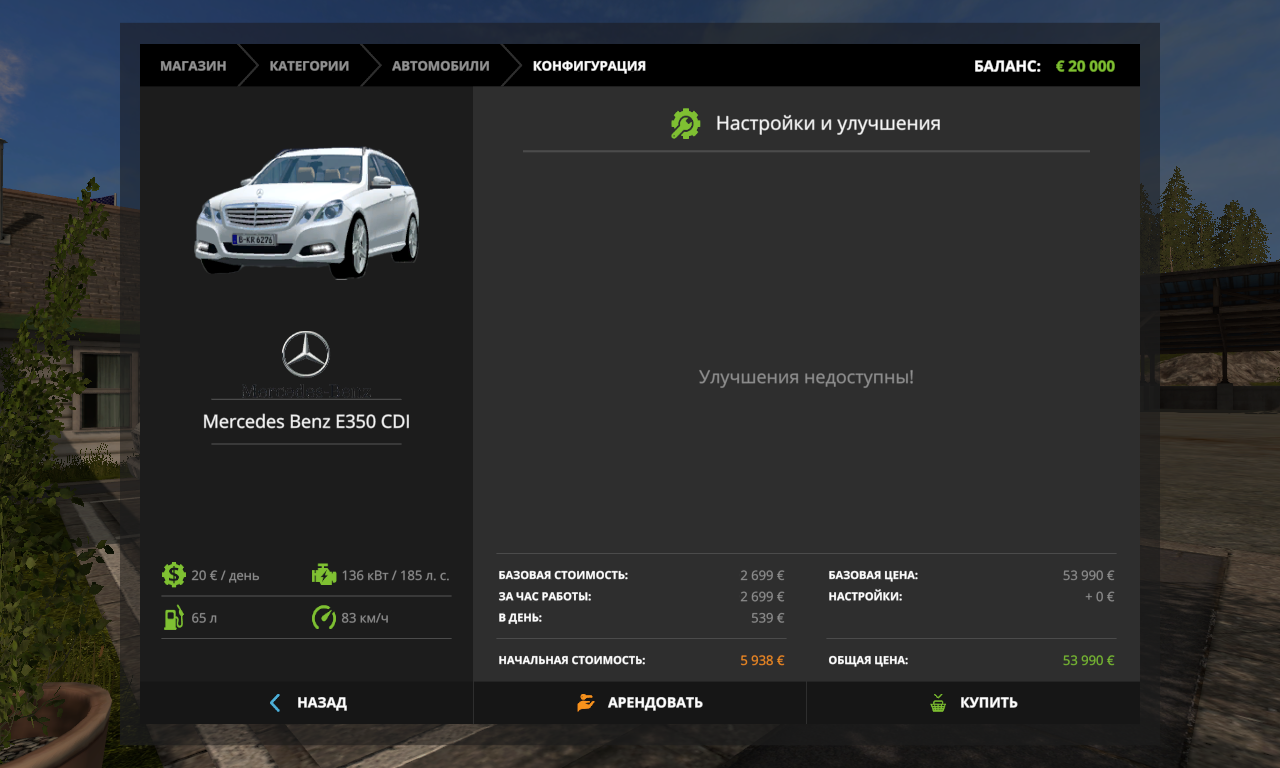Click the blue back arrow icon
The height and width of the screenshot is (768, 1280).
(276, 703)
